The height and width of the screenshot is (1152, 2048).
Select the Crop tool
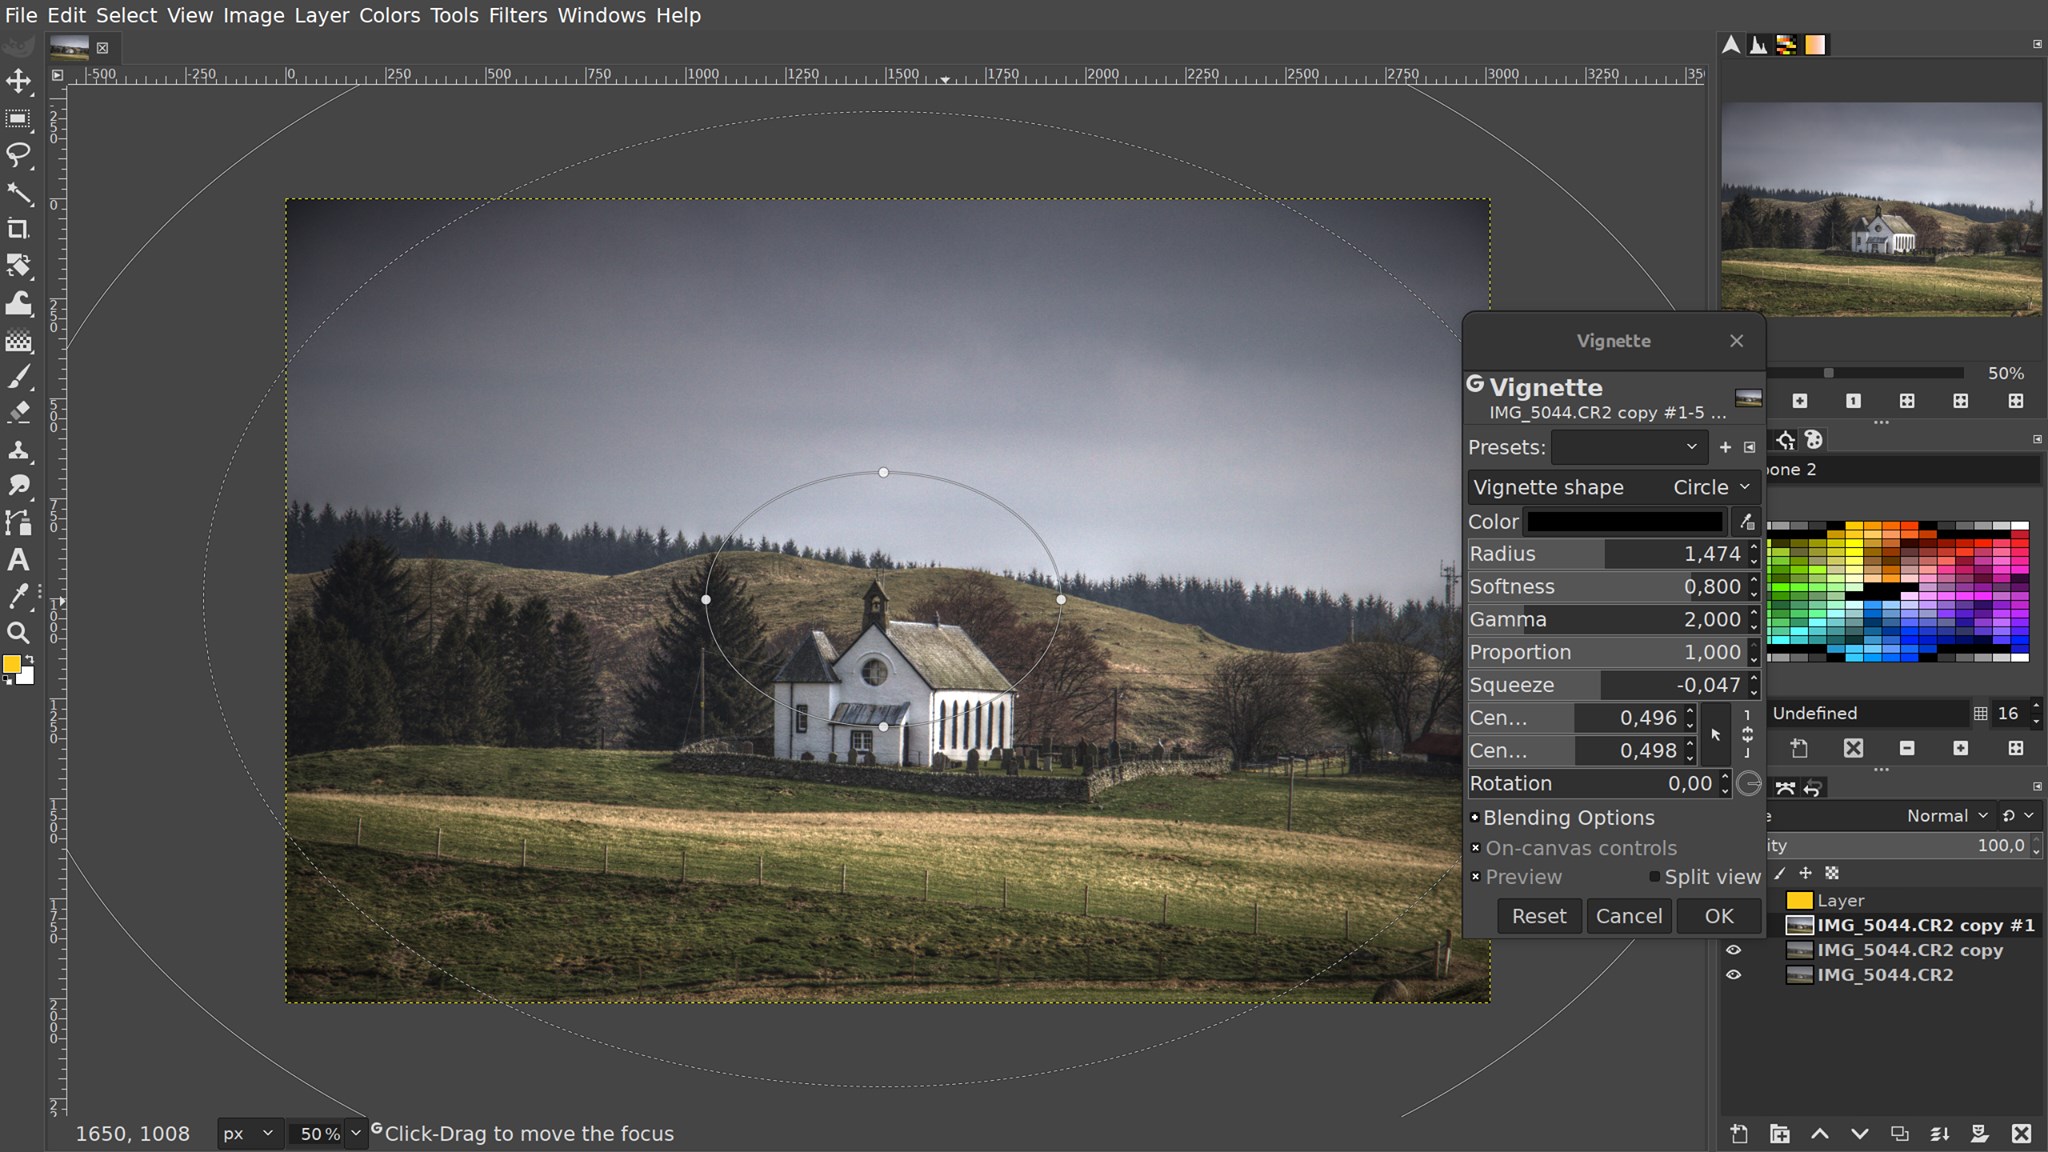tap(18, 229)
